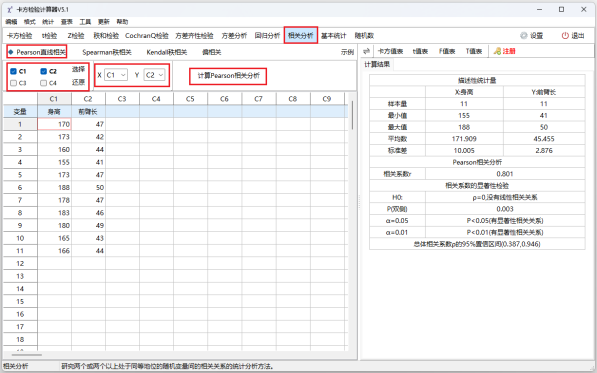The width and height of the screenshot is (597, 373).
Task: Check the C3 checkbox
Action: point(13,83)
